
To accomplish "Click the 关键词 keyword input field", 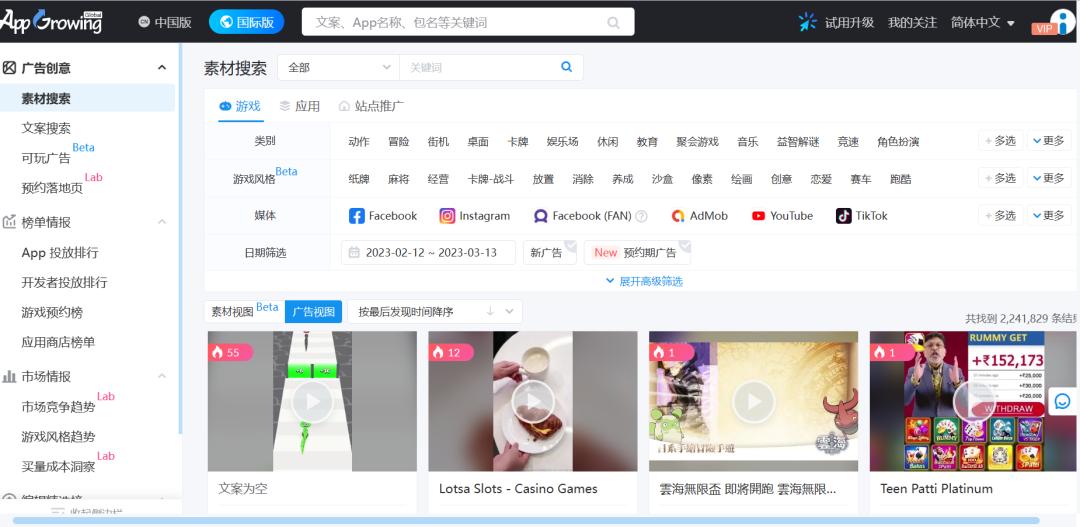I will [479, 68].
